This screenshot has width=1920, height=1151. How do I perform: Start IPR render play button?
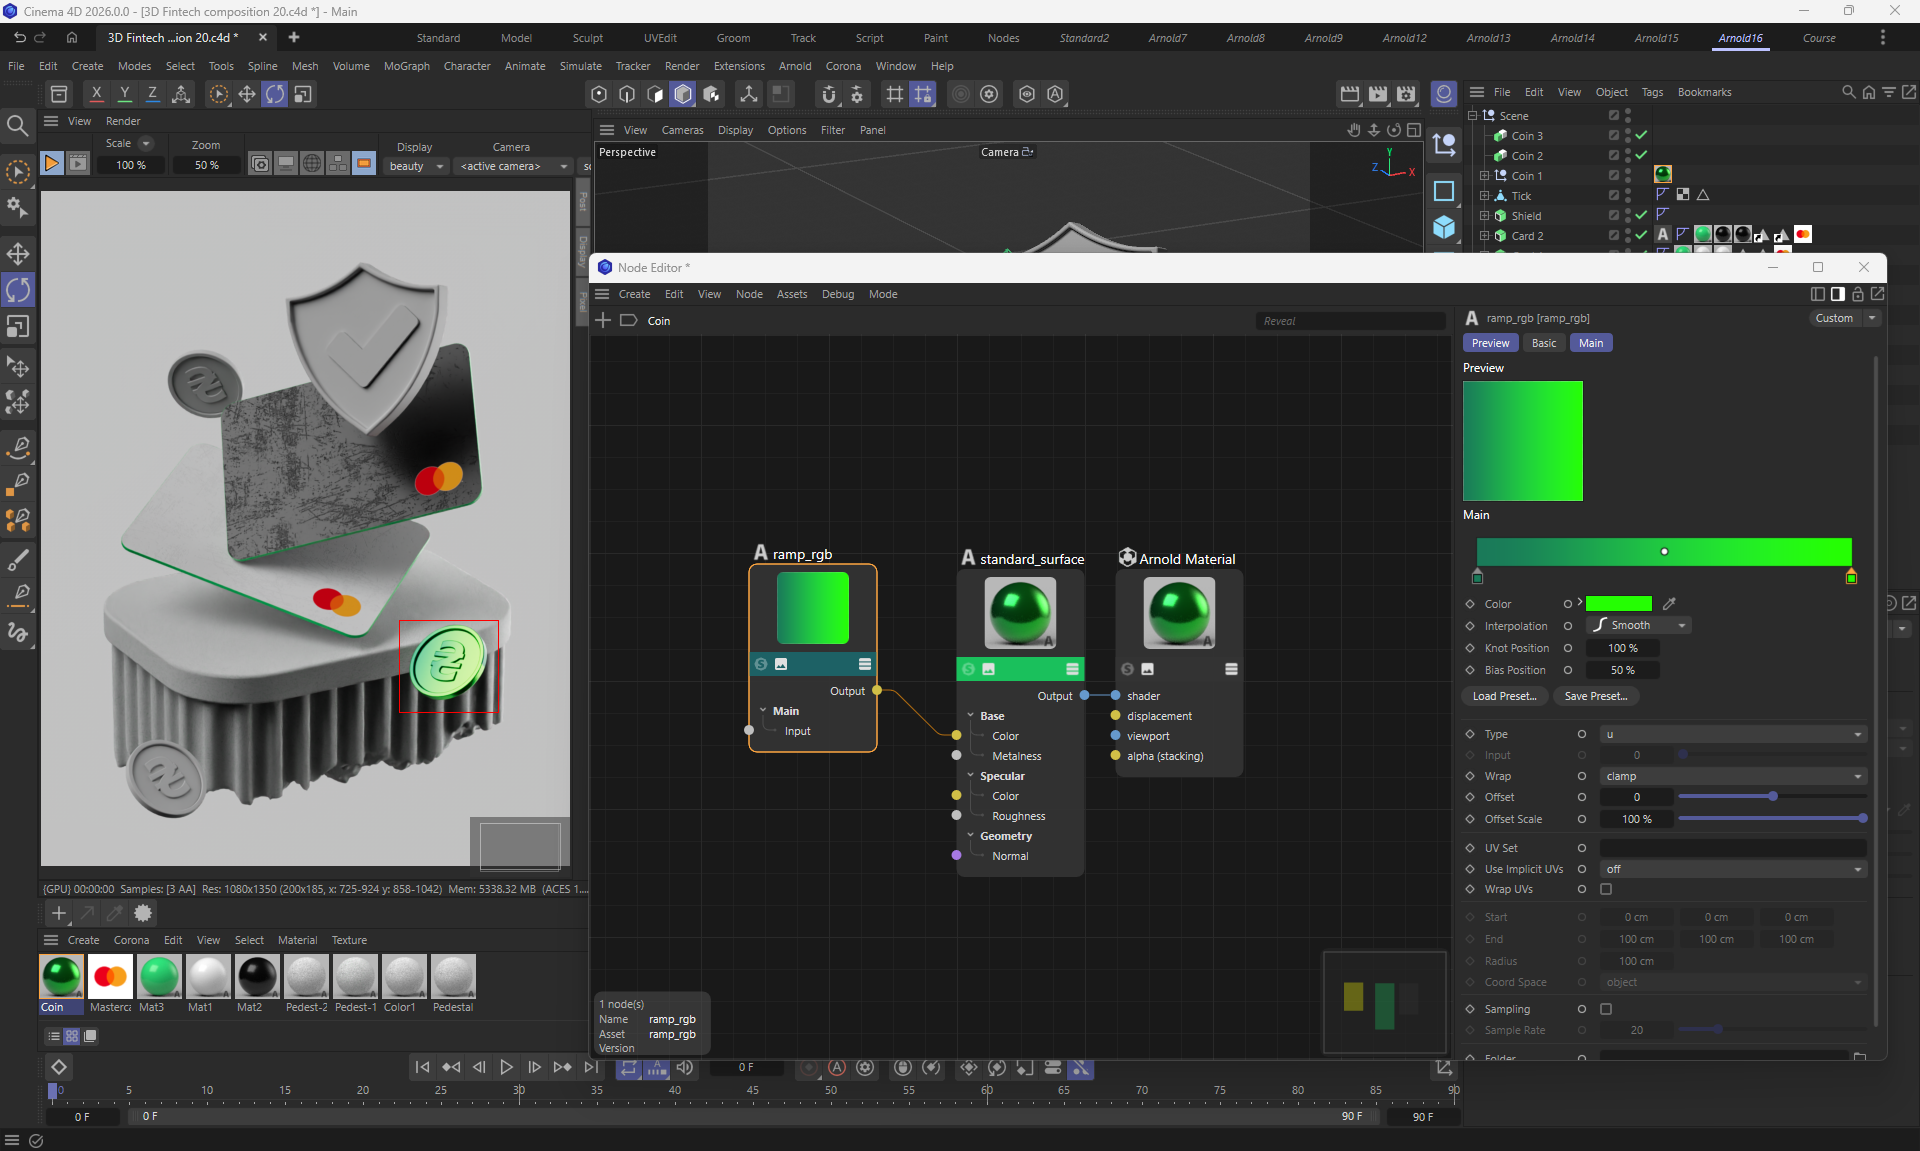click(51, 163)
